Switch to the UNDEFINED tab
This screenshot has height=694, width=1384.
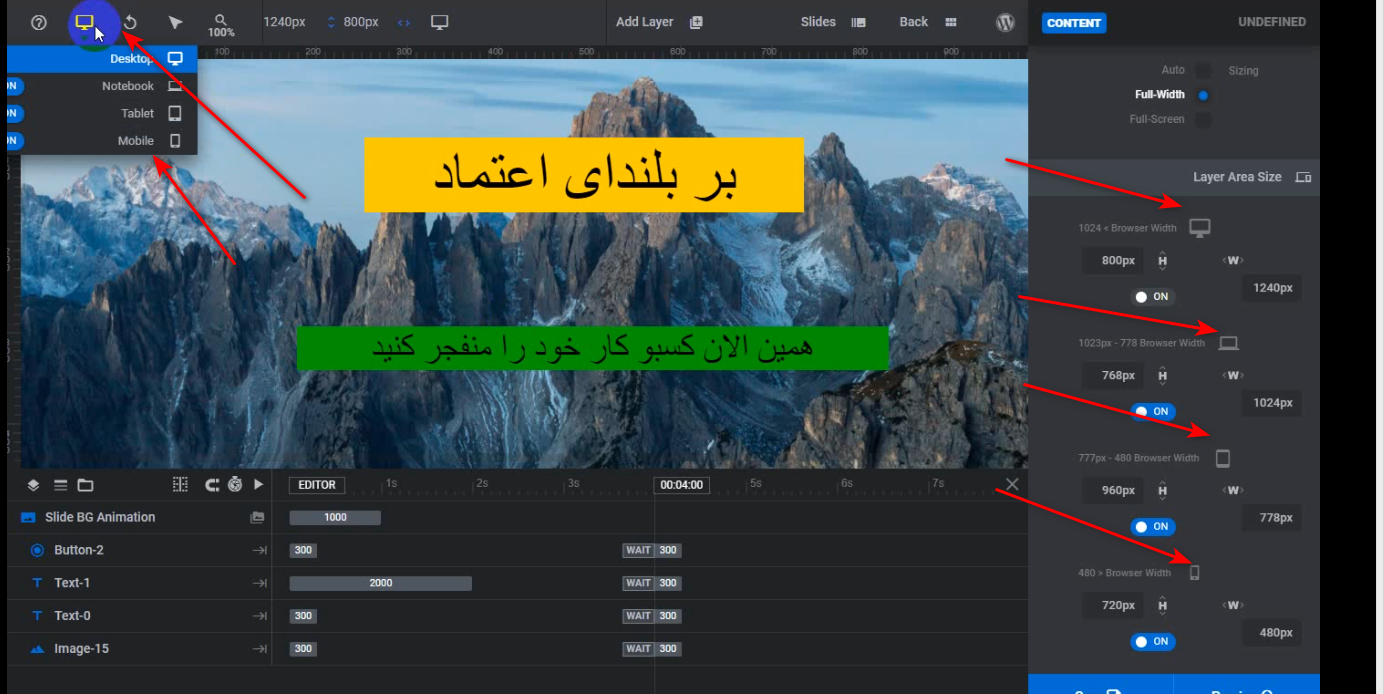point(1272,22)
